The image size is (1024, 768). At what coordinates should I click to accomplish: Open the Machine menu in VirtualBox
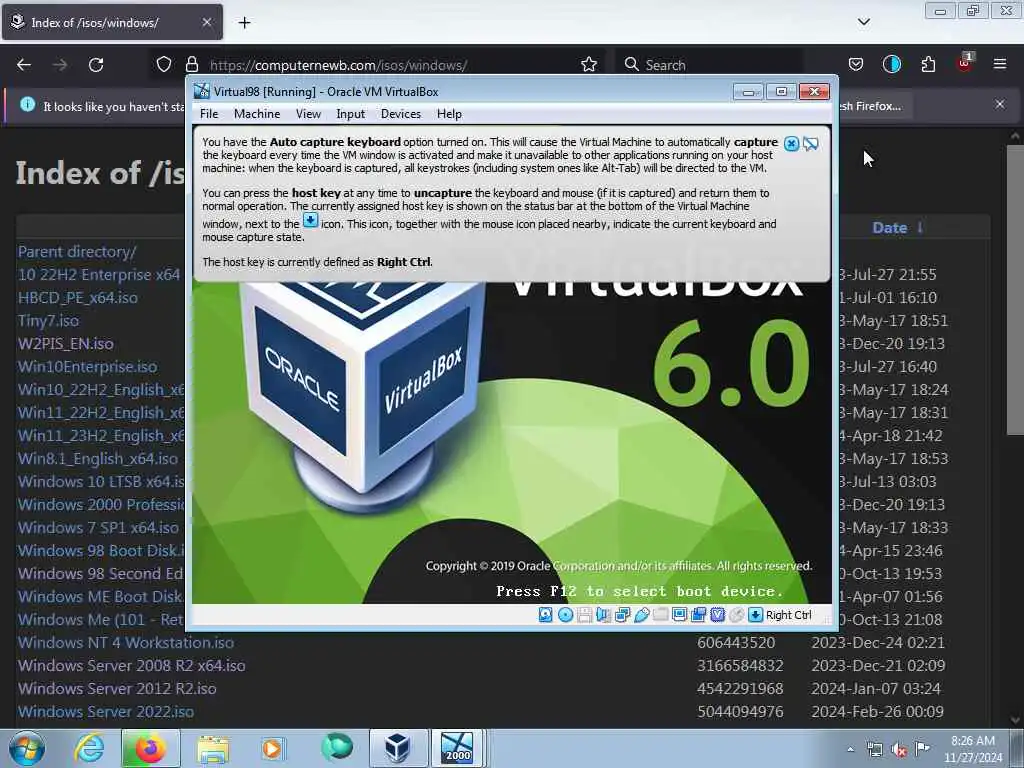257,114
